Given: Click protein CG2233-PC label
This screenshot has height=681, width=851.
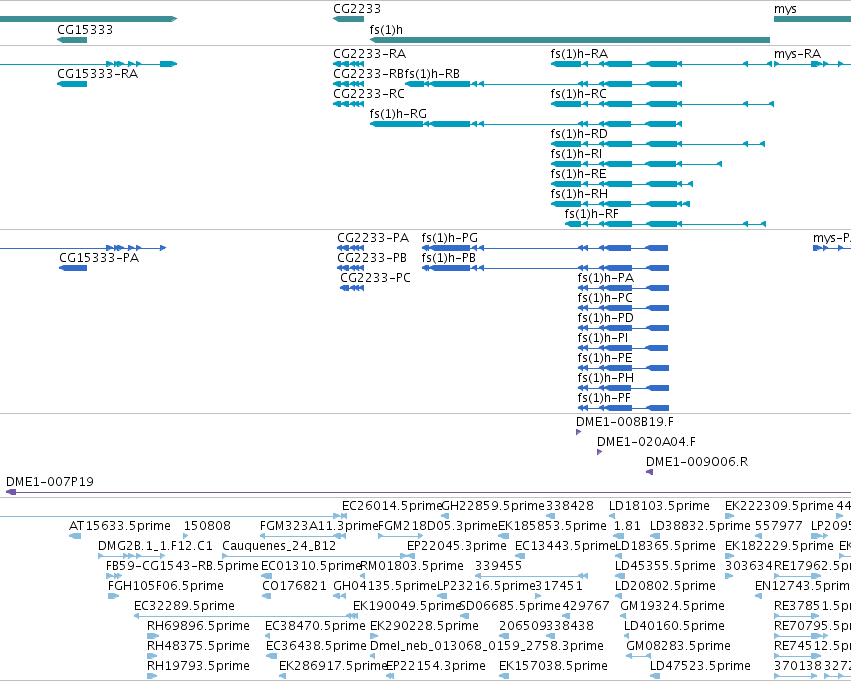Looking at the screenshot, I should click(x=375, y=278).
